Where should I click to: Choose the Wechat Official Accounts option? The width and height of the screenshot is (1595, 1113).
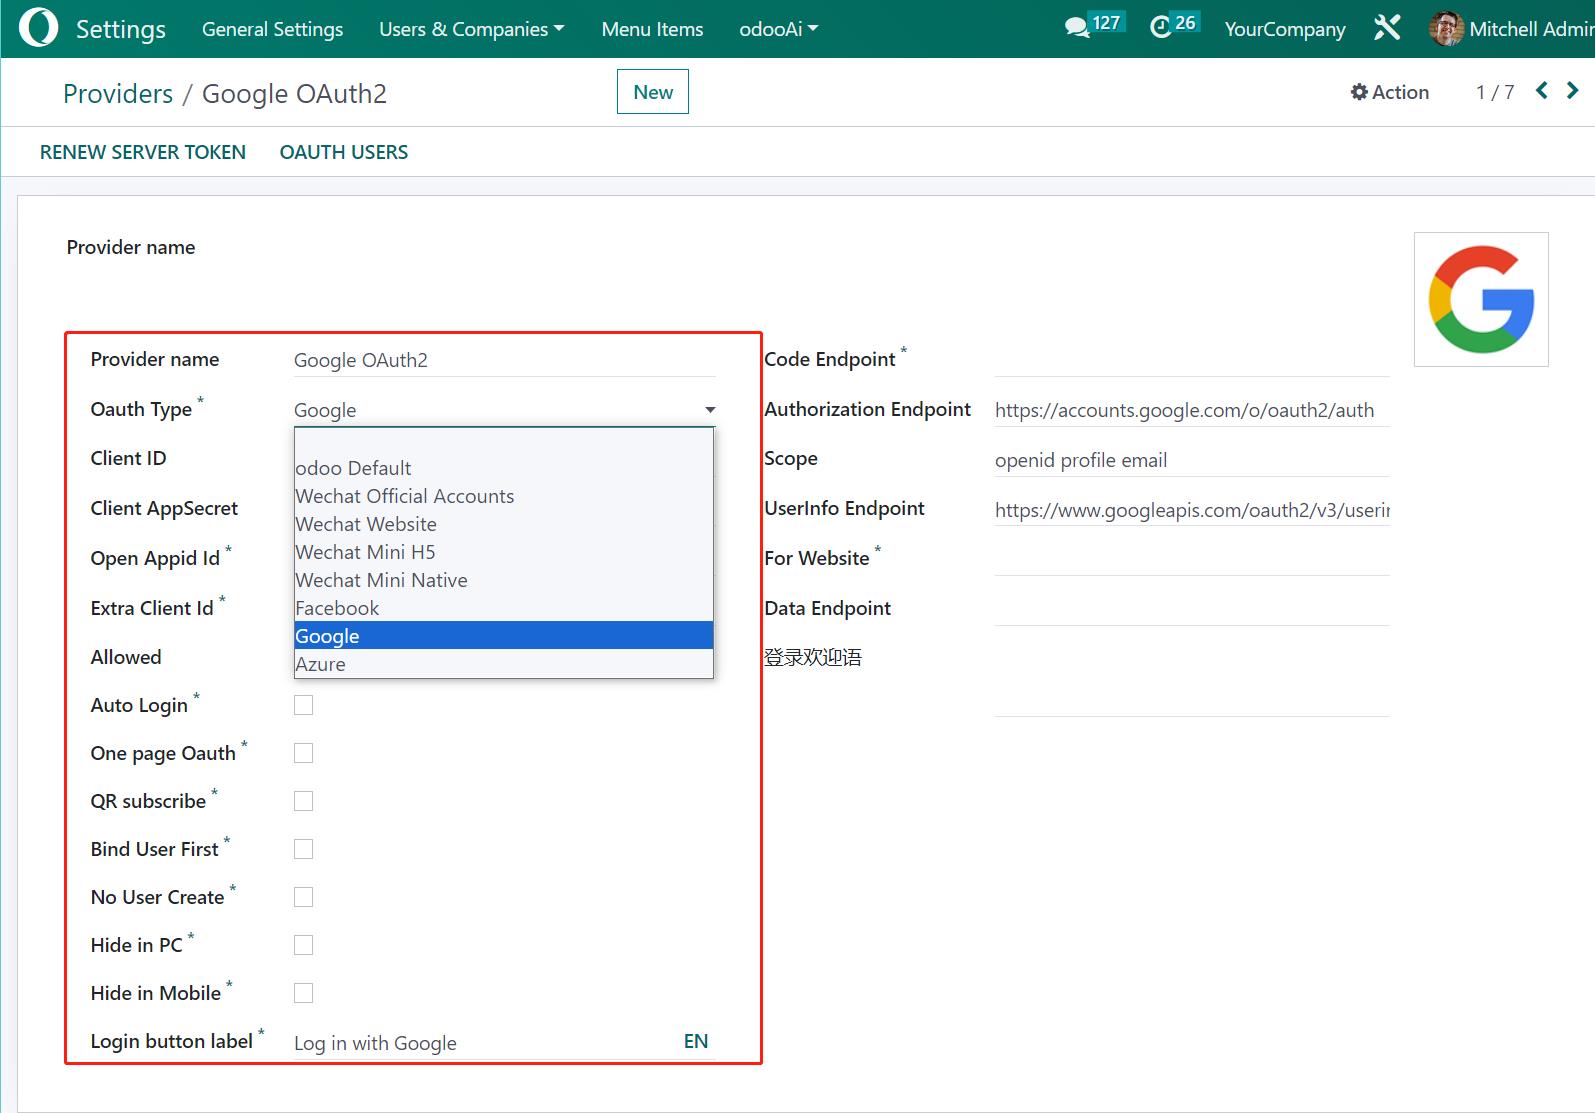[504, 496]
